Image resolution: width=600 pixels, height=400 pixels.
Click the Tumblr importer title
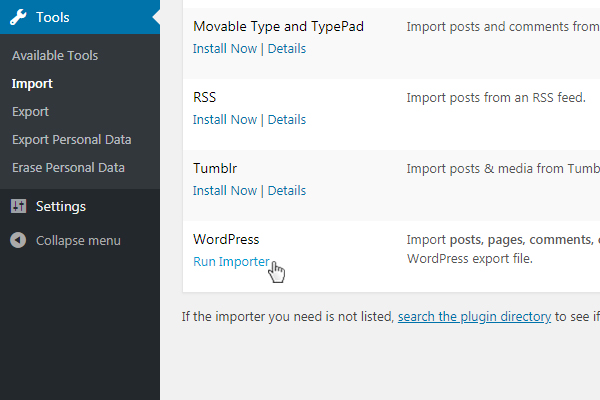215,168
